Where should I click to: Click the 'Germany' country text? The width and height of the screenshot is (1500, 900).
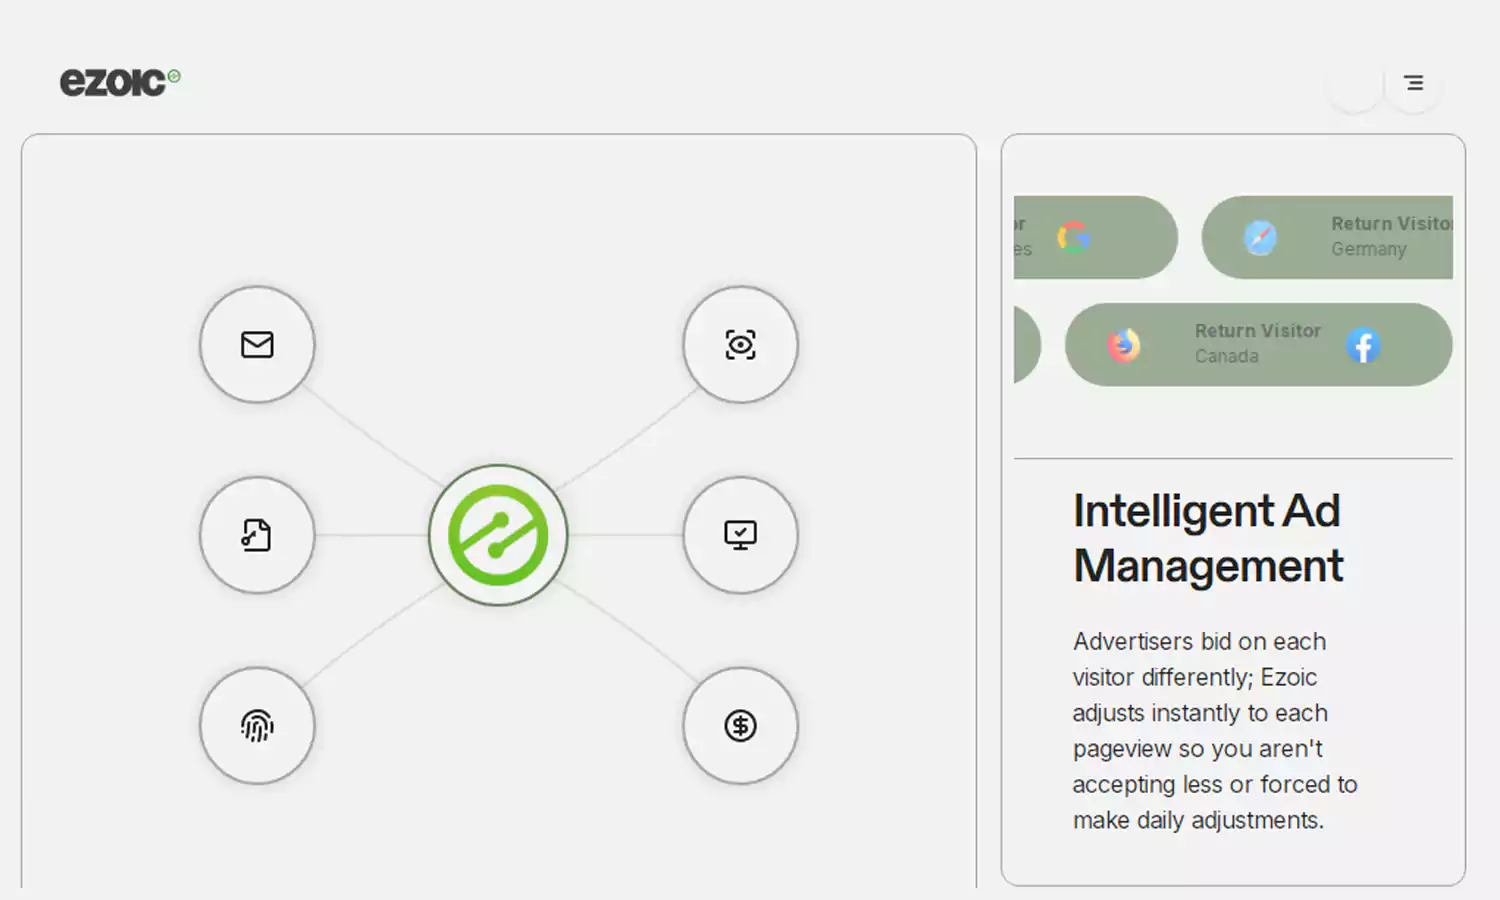[1368, 250]
